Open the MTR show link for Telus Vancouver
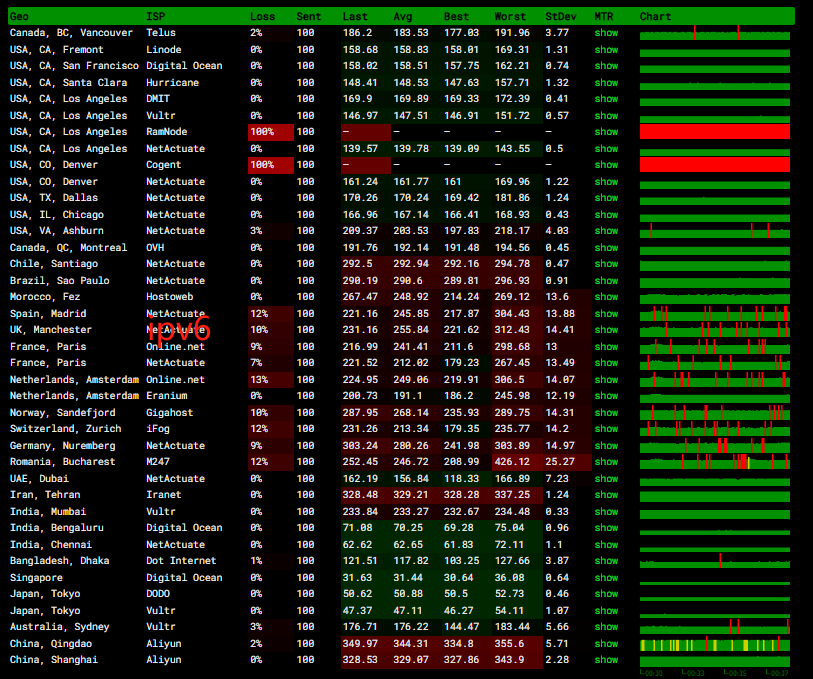The image size is (813, 679). 606,33
